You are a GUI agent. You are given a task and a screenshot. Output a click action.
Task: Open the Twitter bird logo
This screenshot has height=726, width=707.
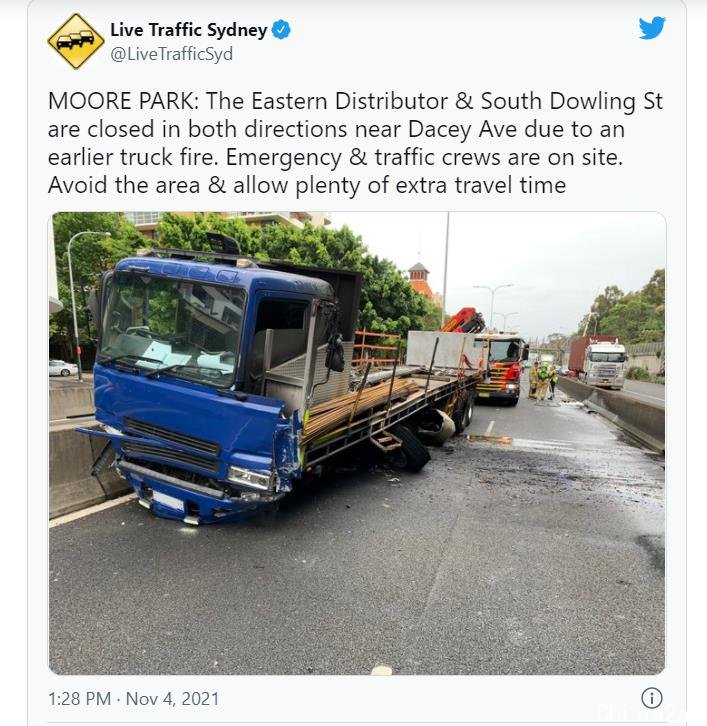(x=652, y=28)
